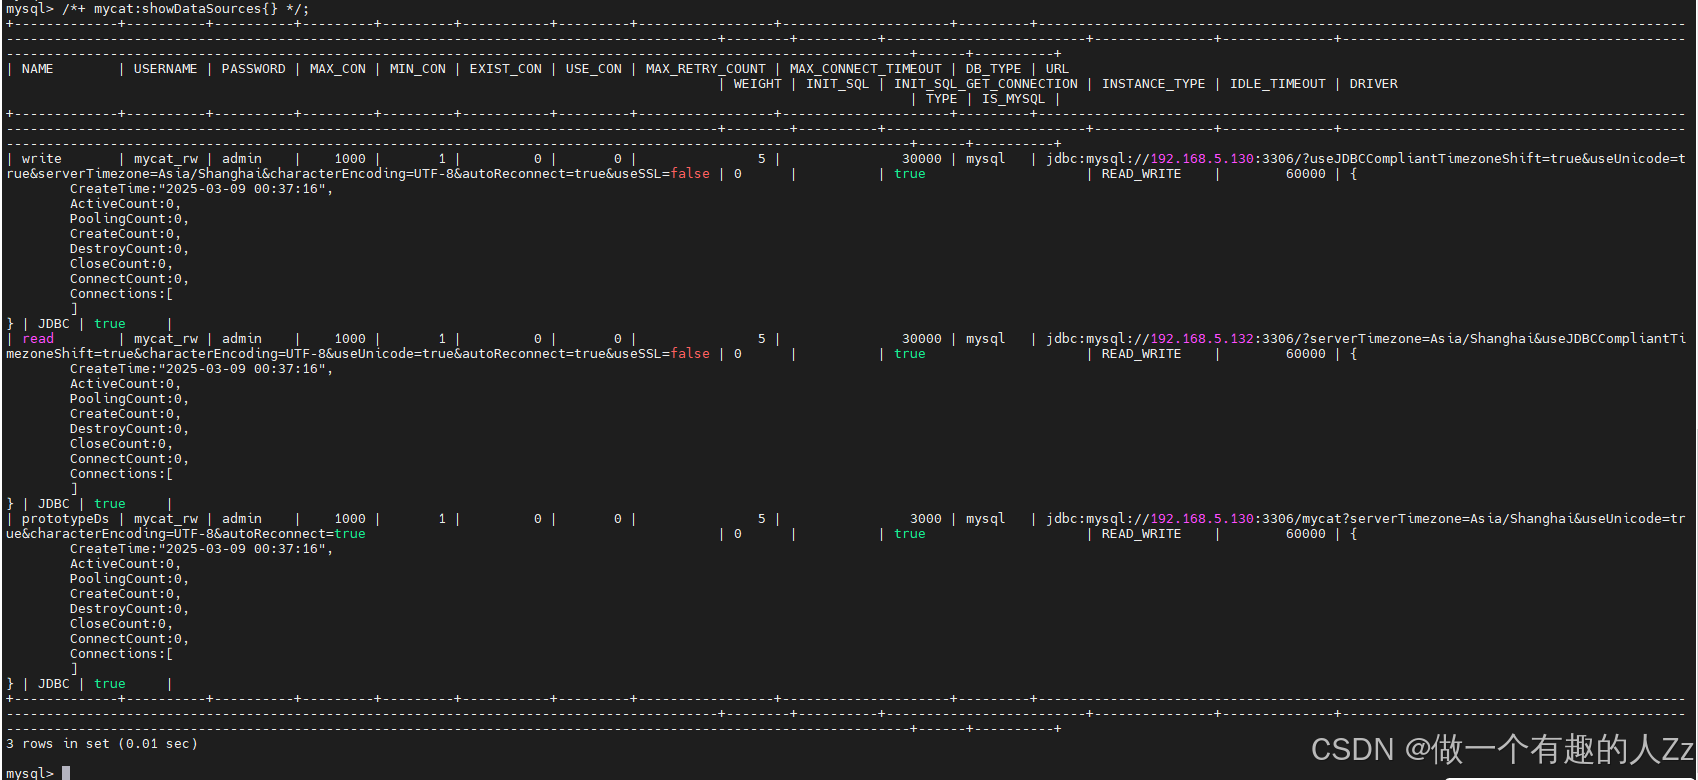
Task: Click the 192.168.5.132 IP address
Action: 1201,339
